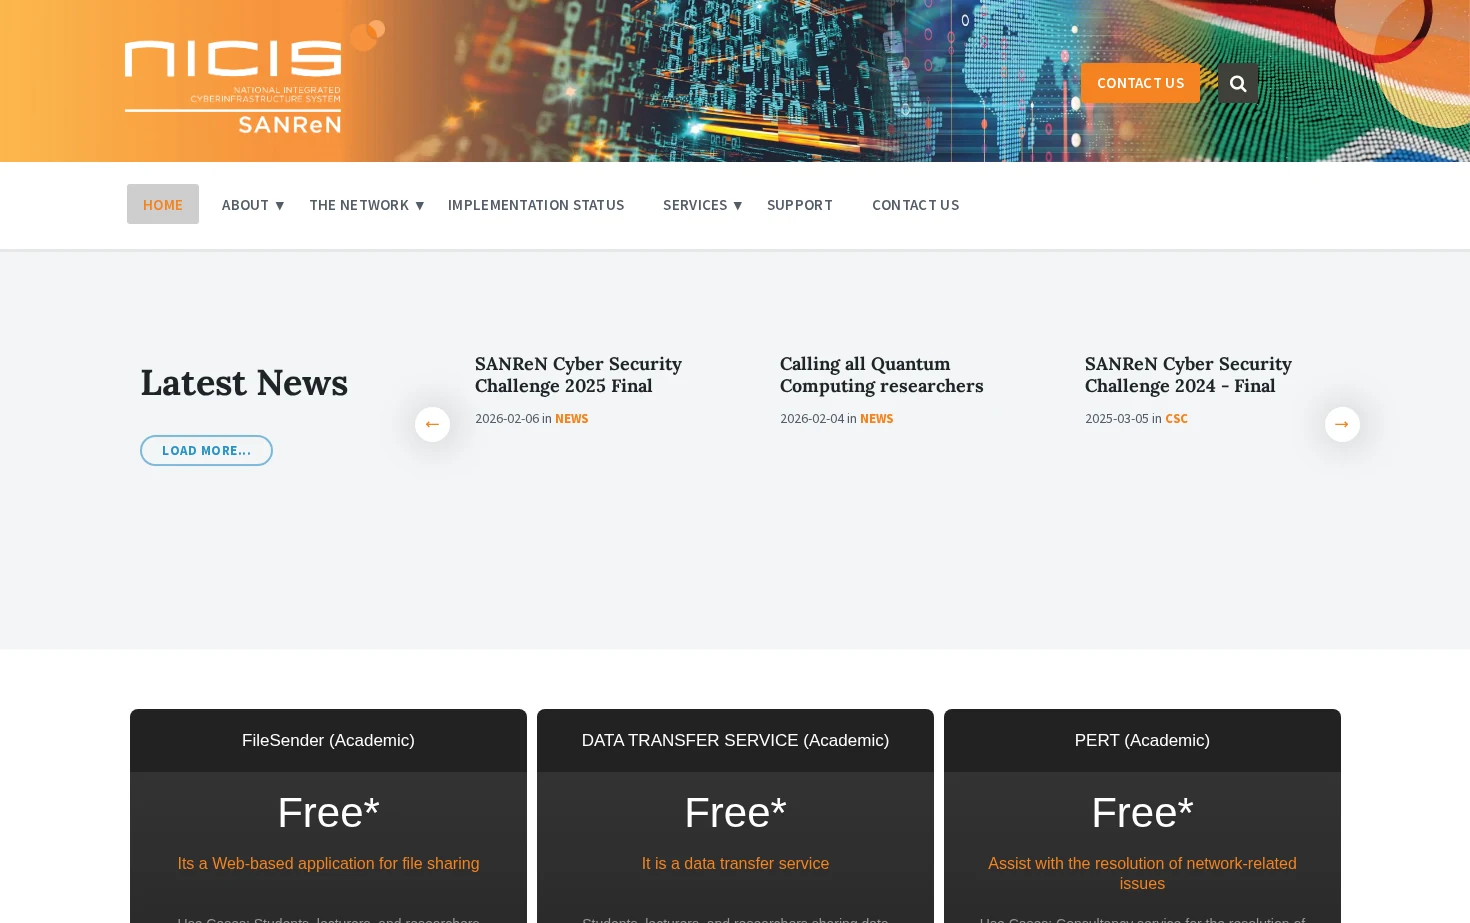The height and width of the screenshot is (923, 1470).
Task: Advance news carousel with right arrow
Action: point(1342,424)
